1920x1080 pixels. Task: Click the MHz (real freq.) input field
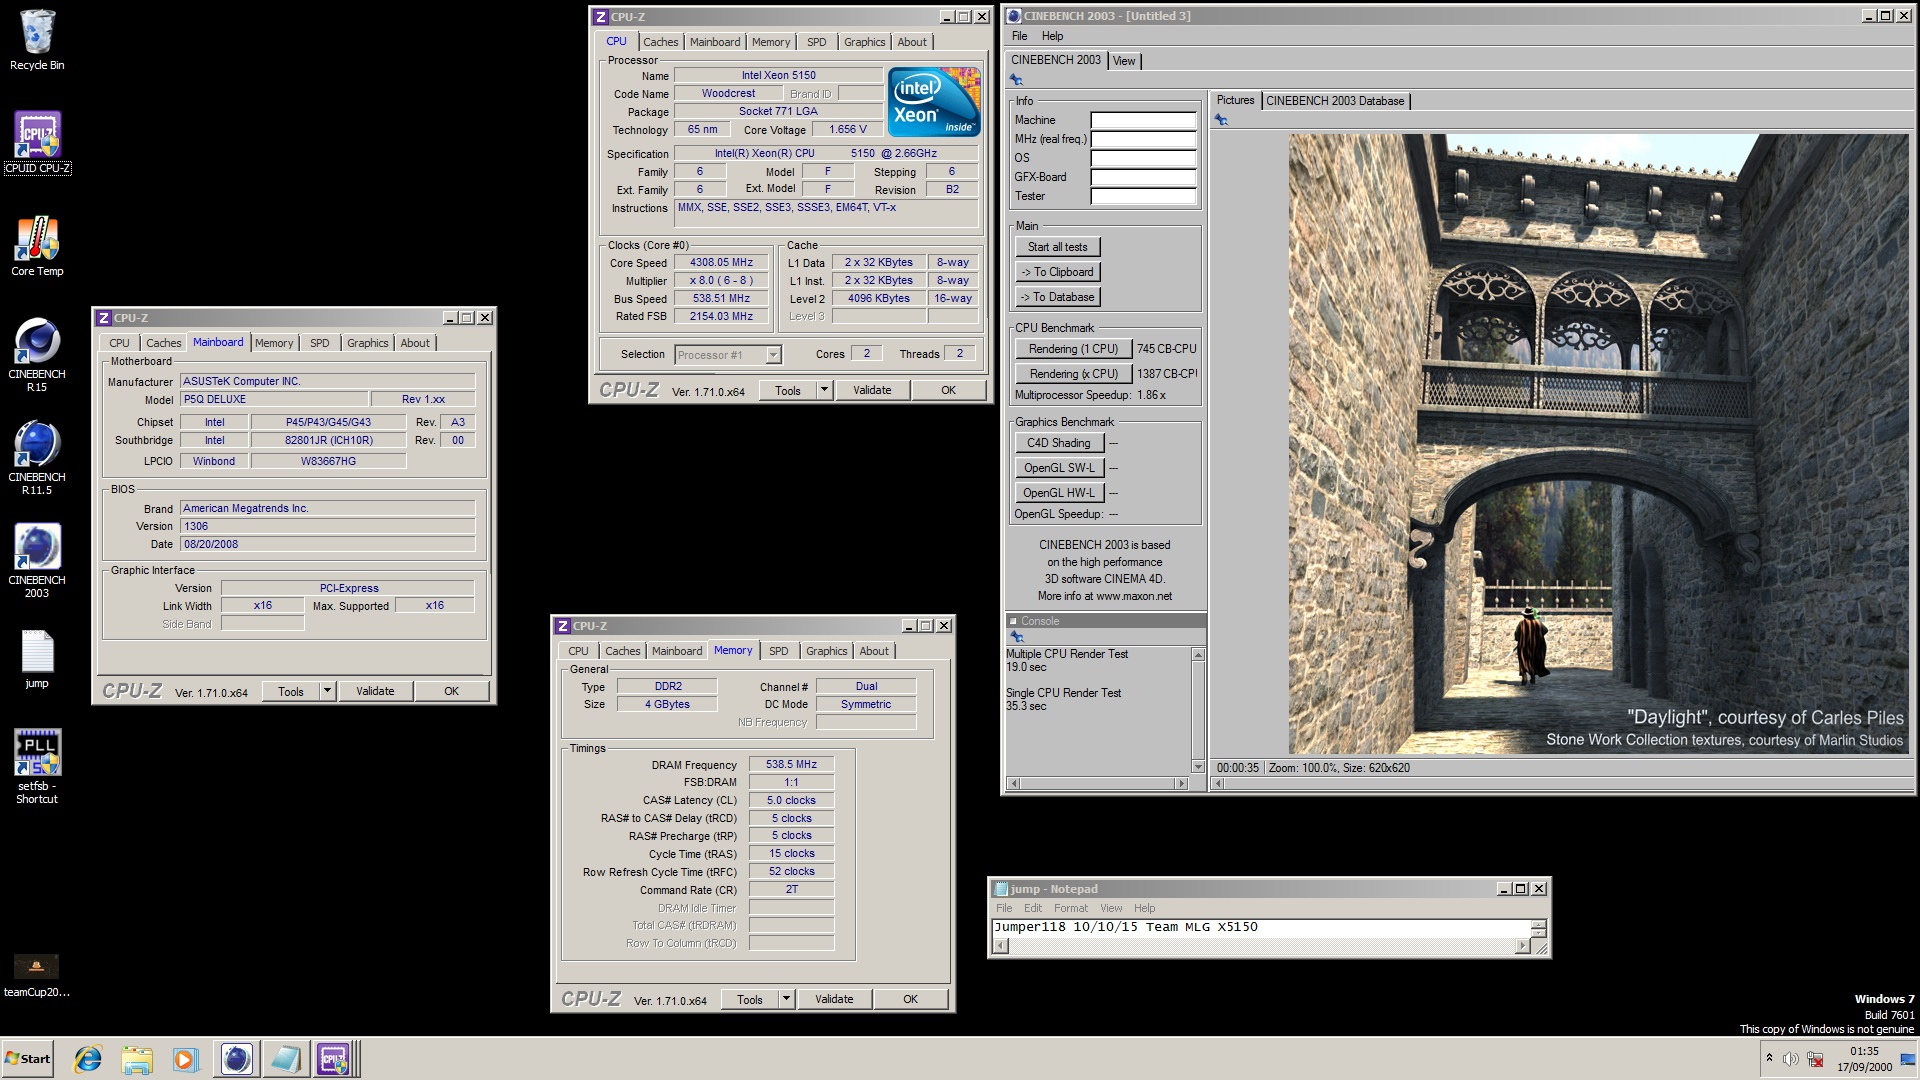(1143, 139)
